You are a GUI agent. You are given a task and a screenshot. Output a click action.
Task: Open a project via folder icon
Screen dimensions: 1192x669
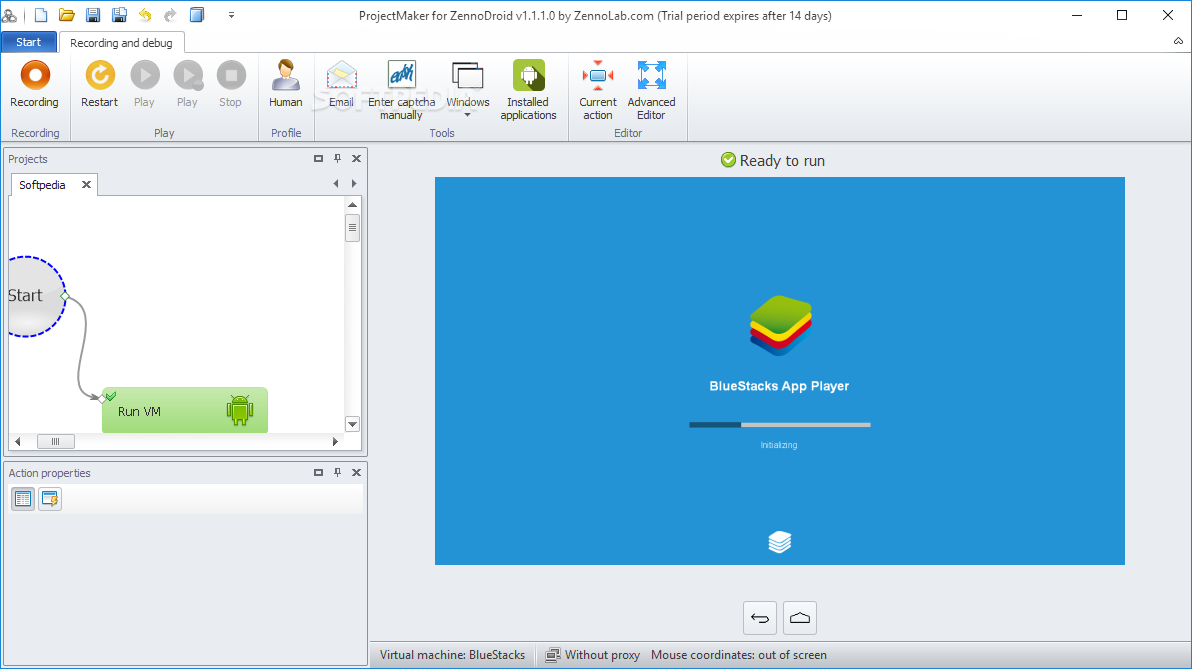point(67,14)
